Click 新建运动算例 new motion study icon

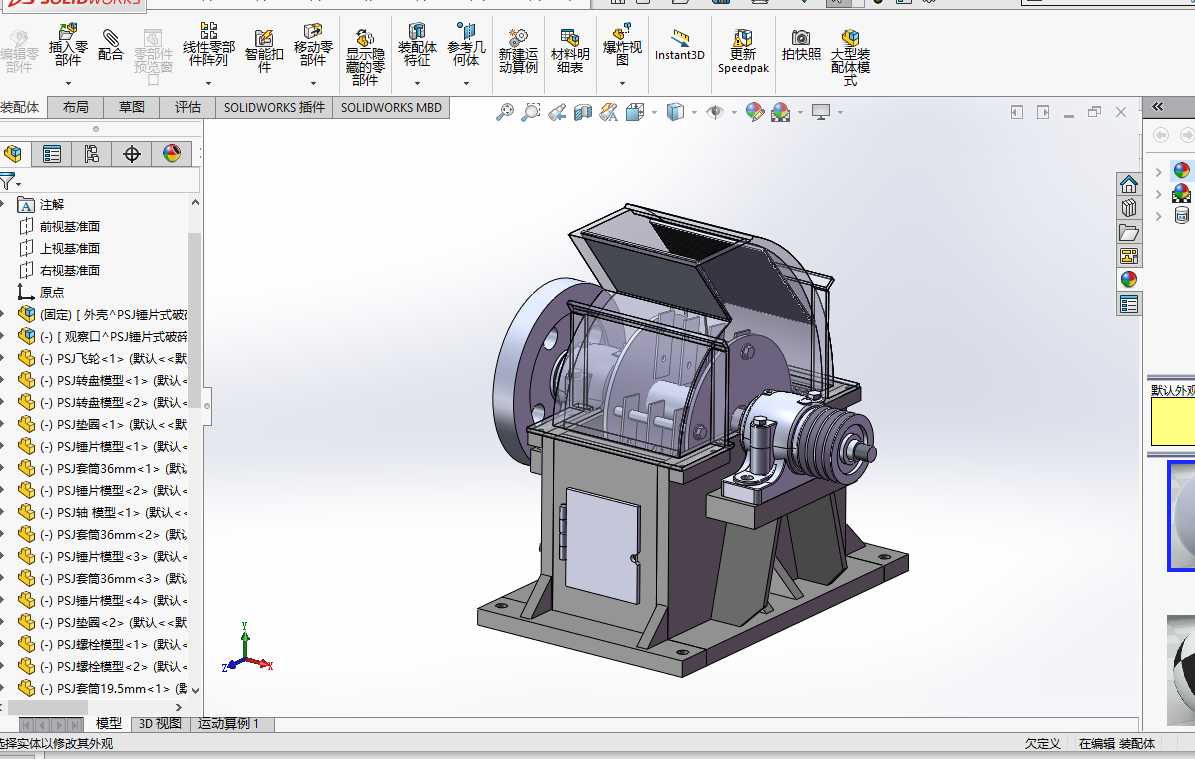[518, 39]
